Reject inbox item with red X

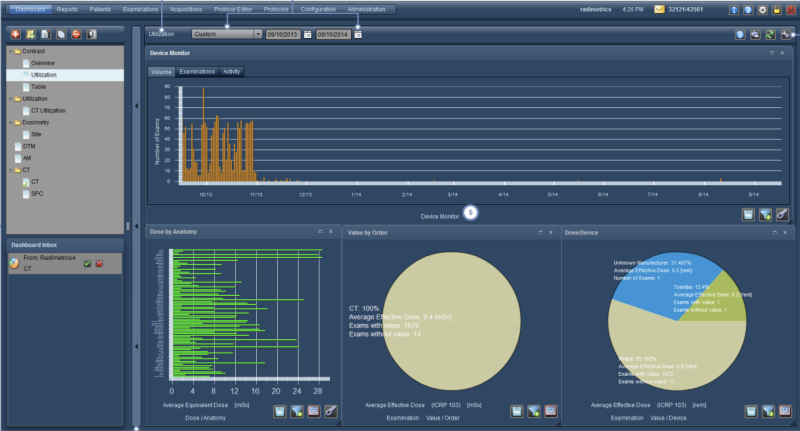click(x=100, y=263)
